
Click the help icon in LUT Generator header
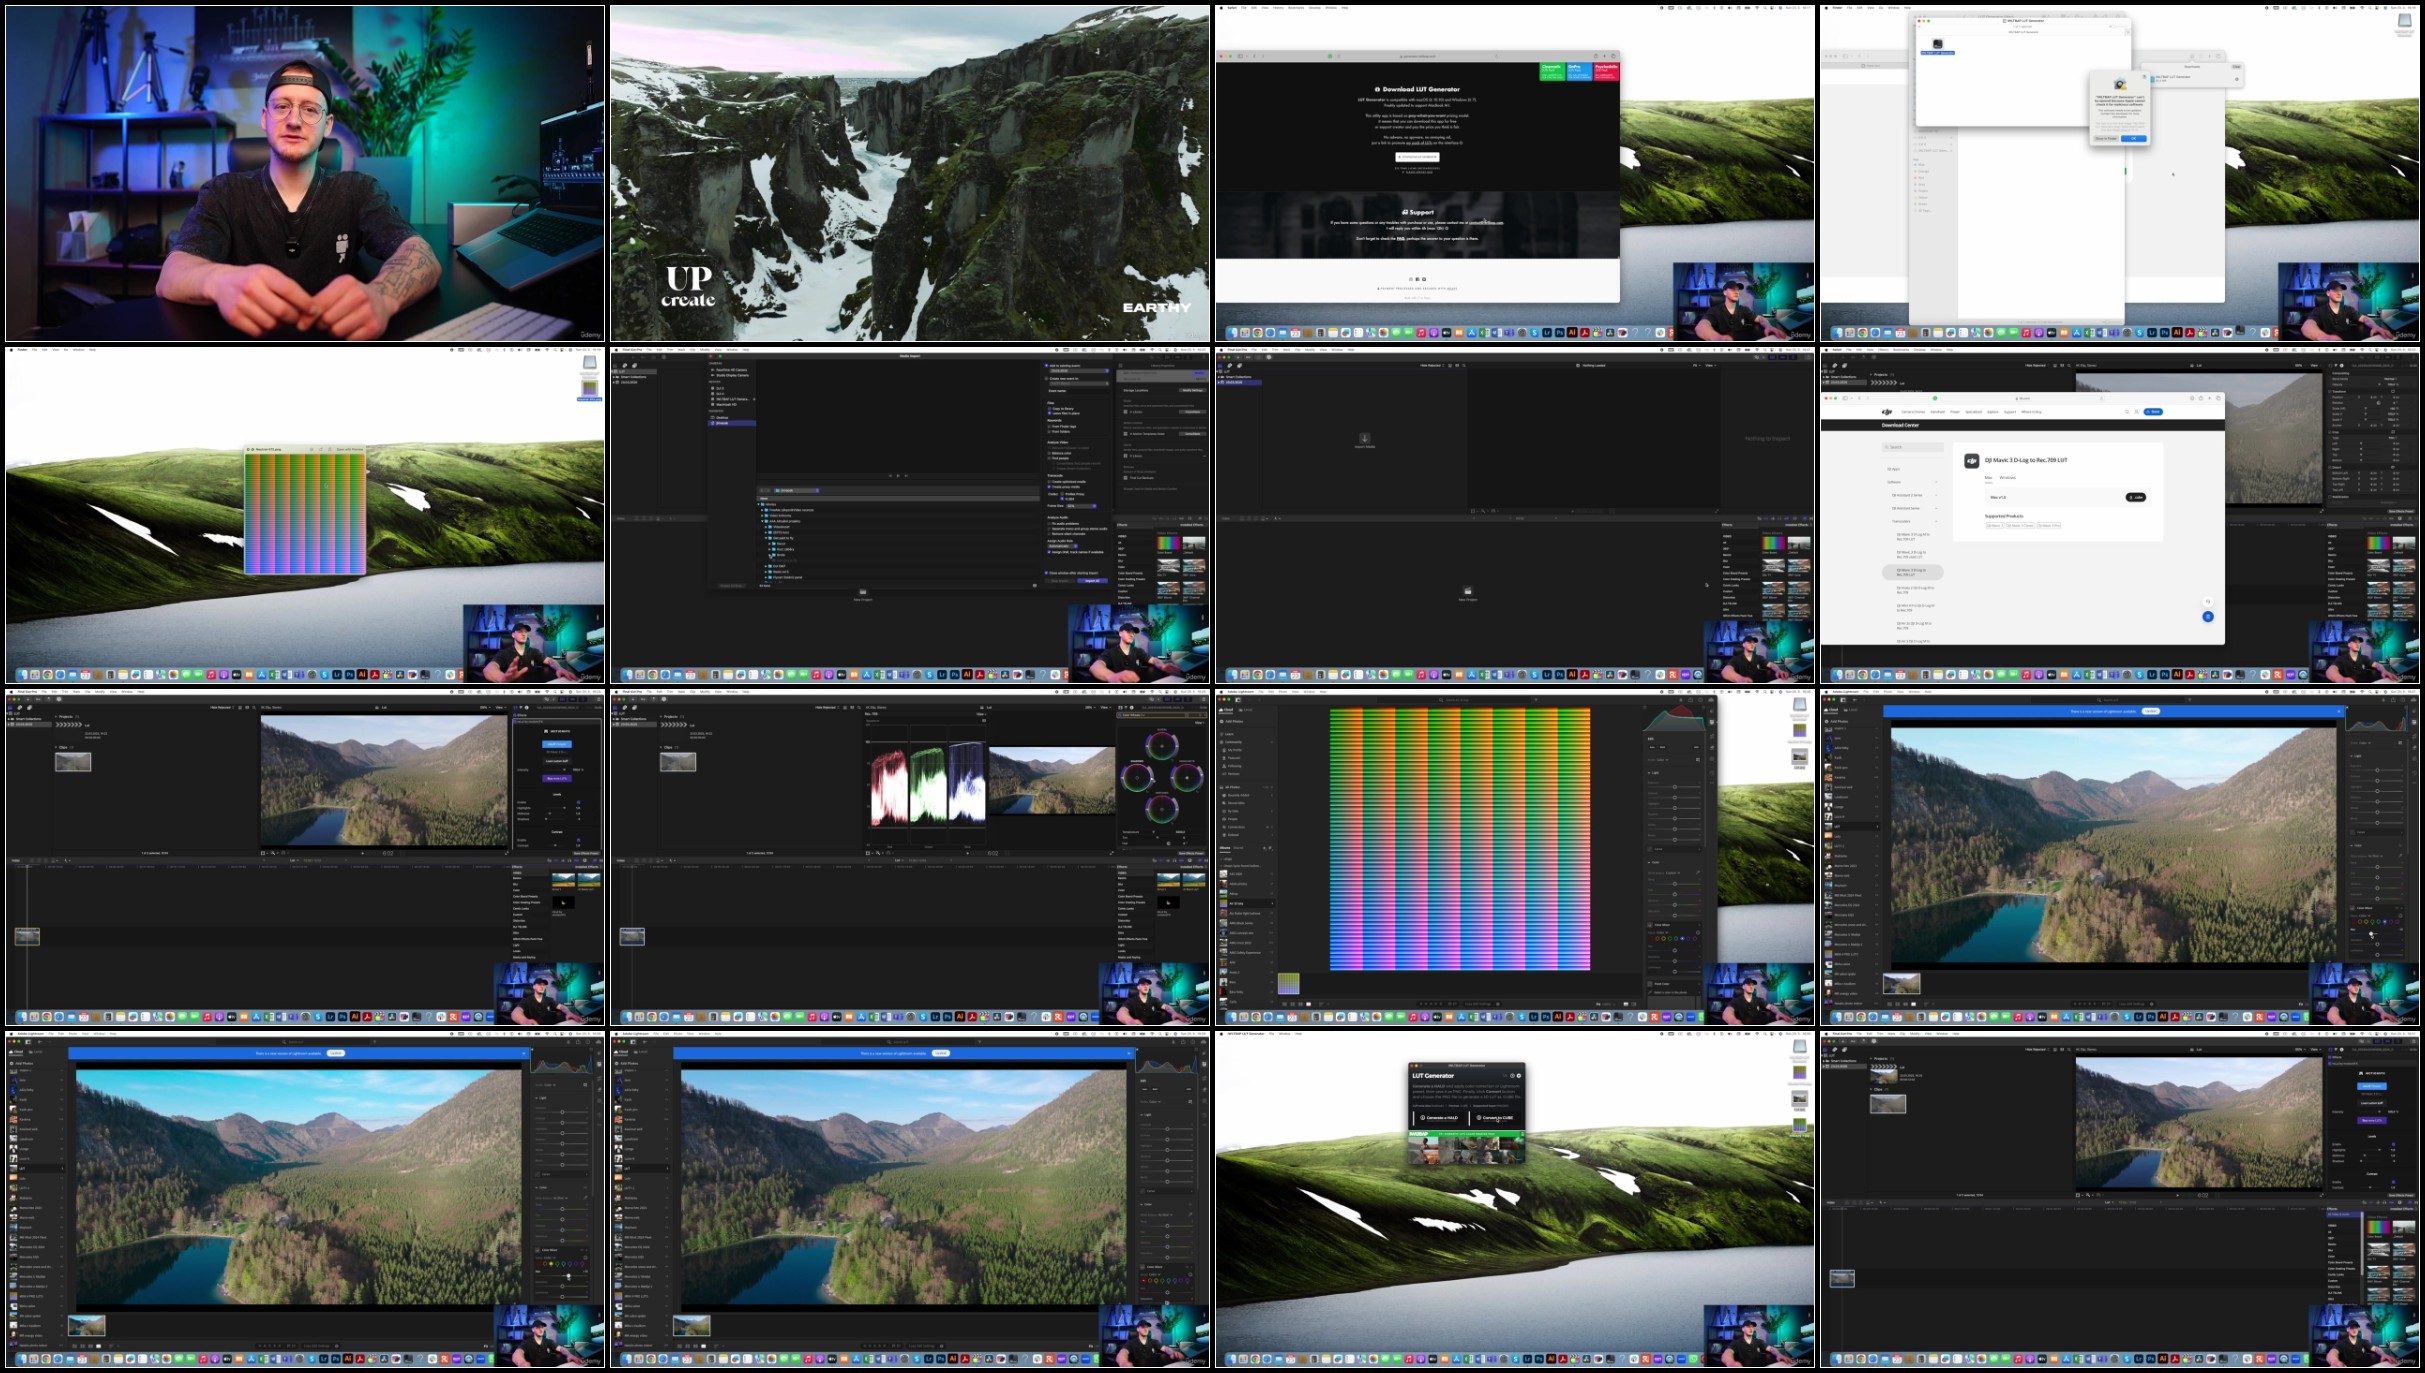pos(1511,1076)
